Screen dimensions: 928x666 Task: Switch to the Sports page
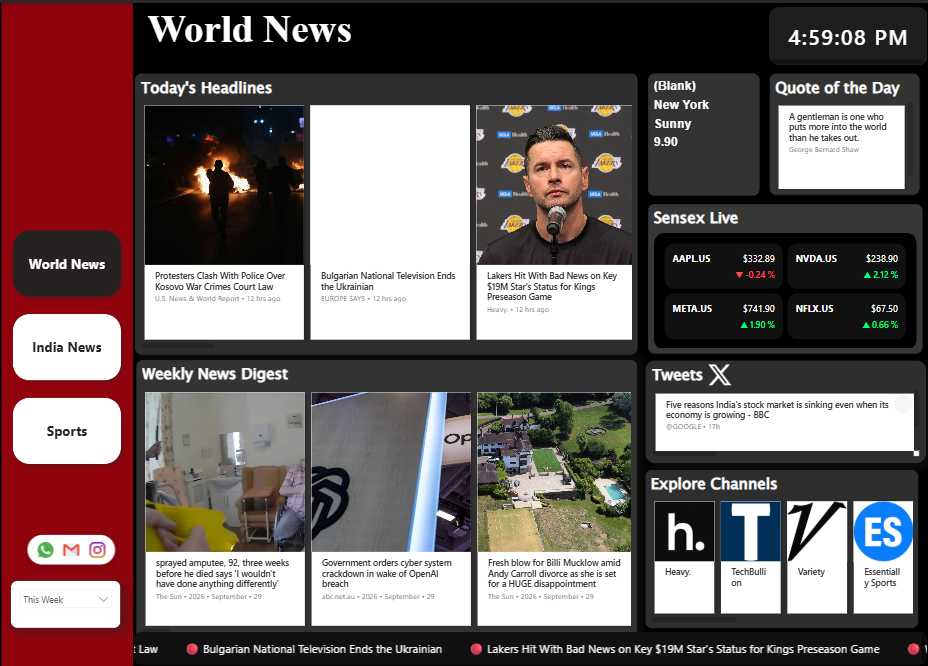click(67, 431)
